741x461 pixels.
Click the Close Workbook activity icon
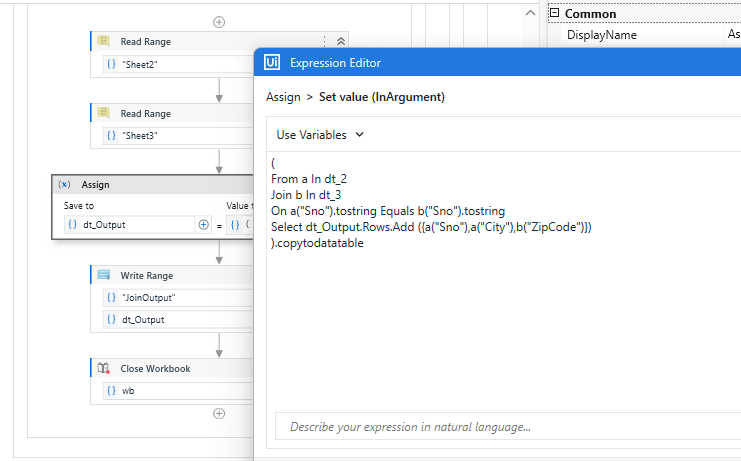click(x=104, y=369)
